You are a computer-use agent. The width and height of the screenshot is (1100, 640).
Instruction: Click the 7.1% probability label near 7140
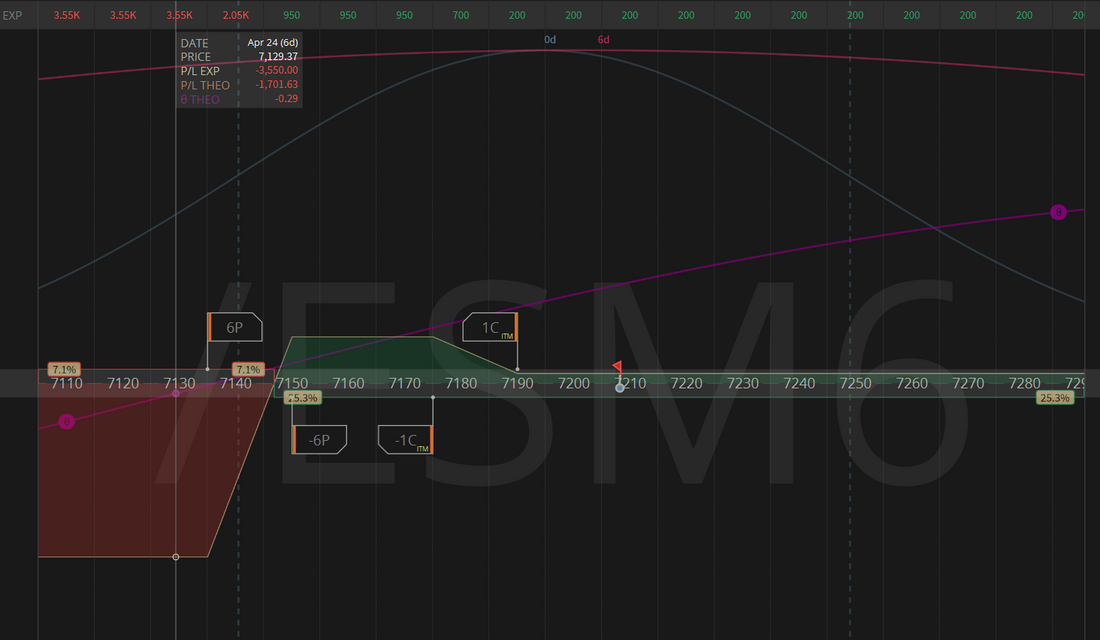(248, 369)
